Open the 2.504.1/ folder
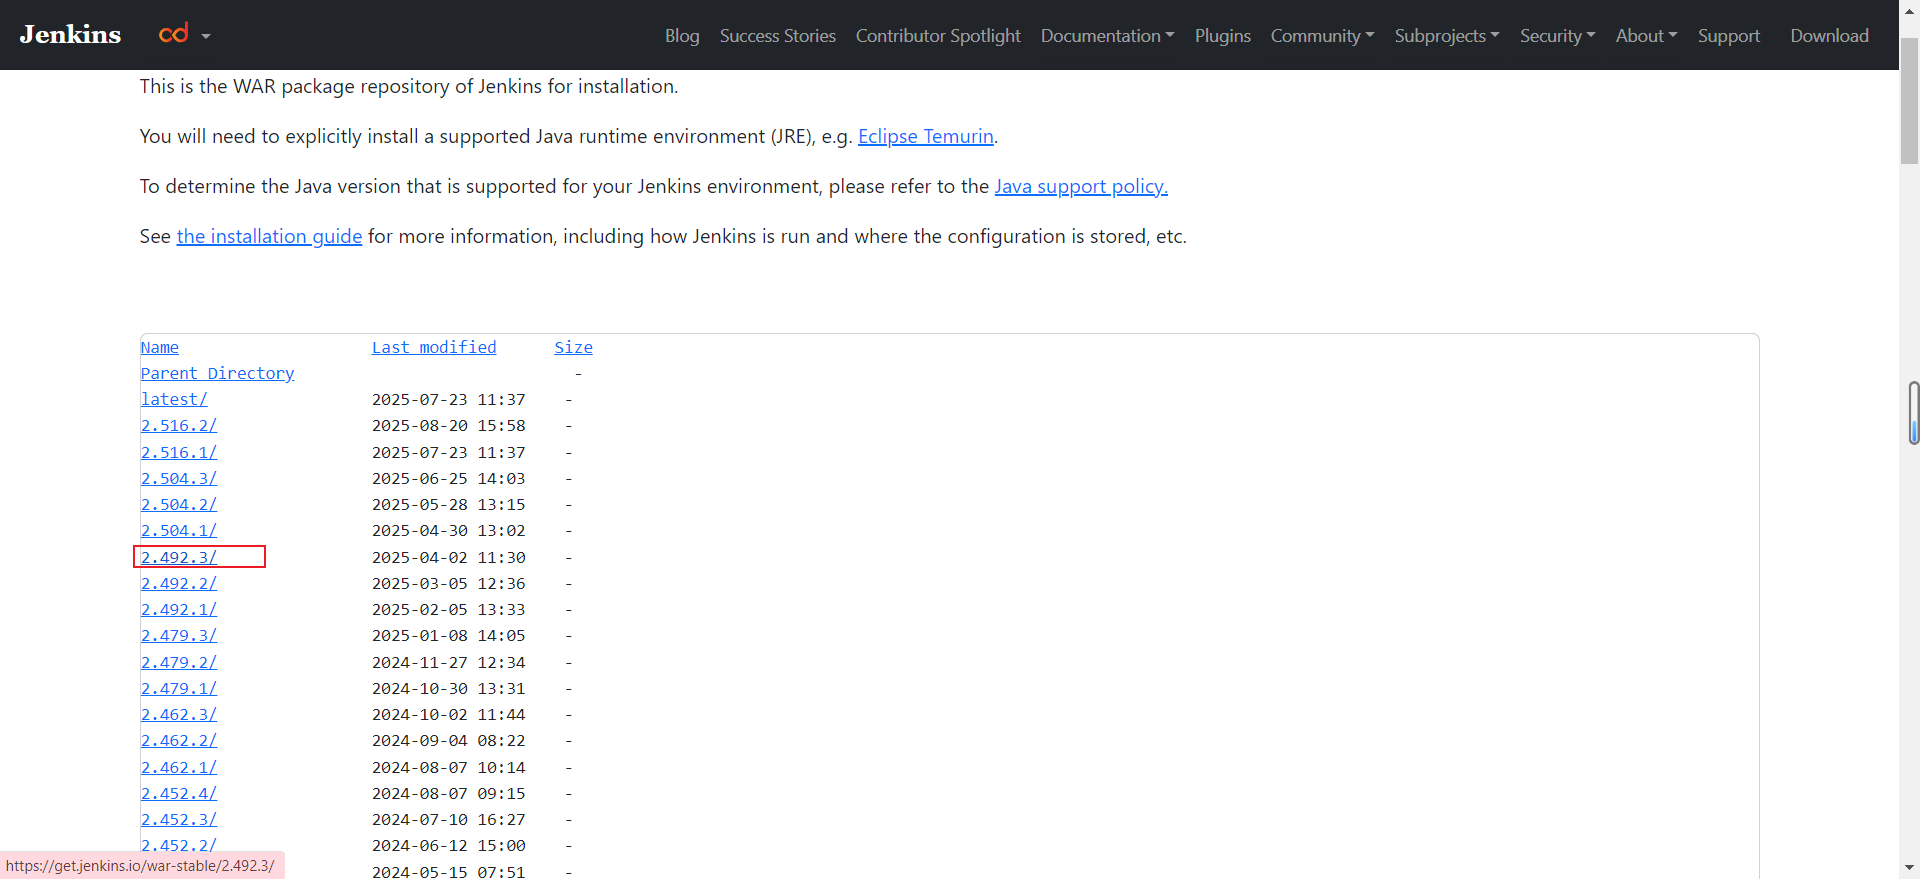The image size is (1920, 879). tap(179, 530)
